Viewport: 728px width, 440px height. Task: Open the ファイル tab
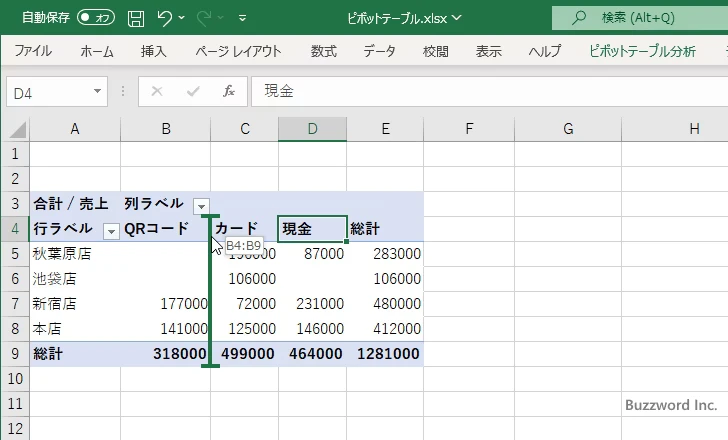(x=33, y=51)
